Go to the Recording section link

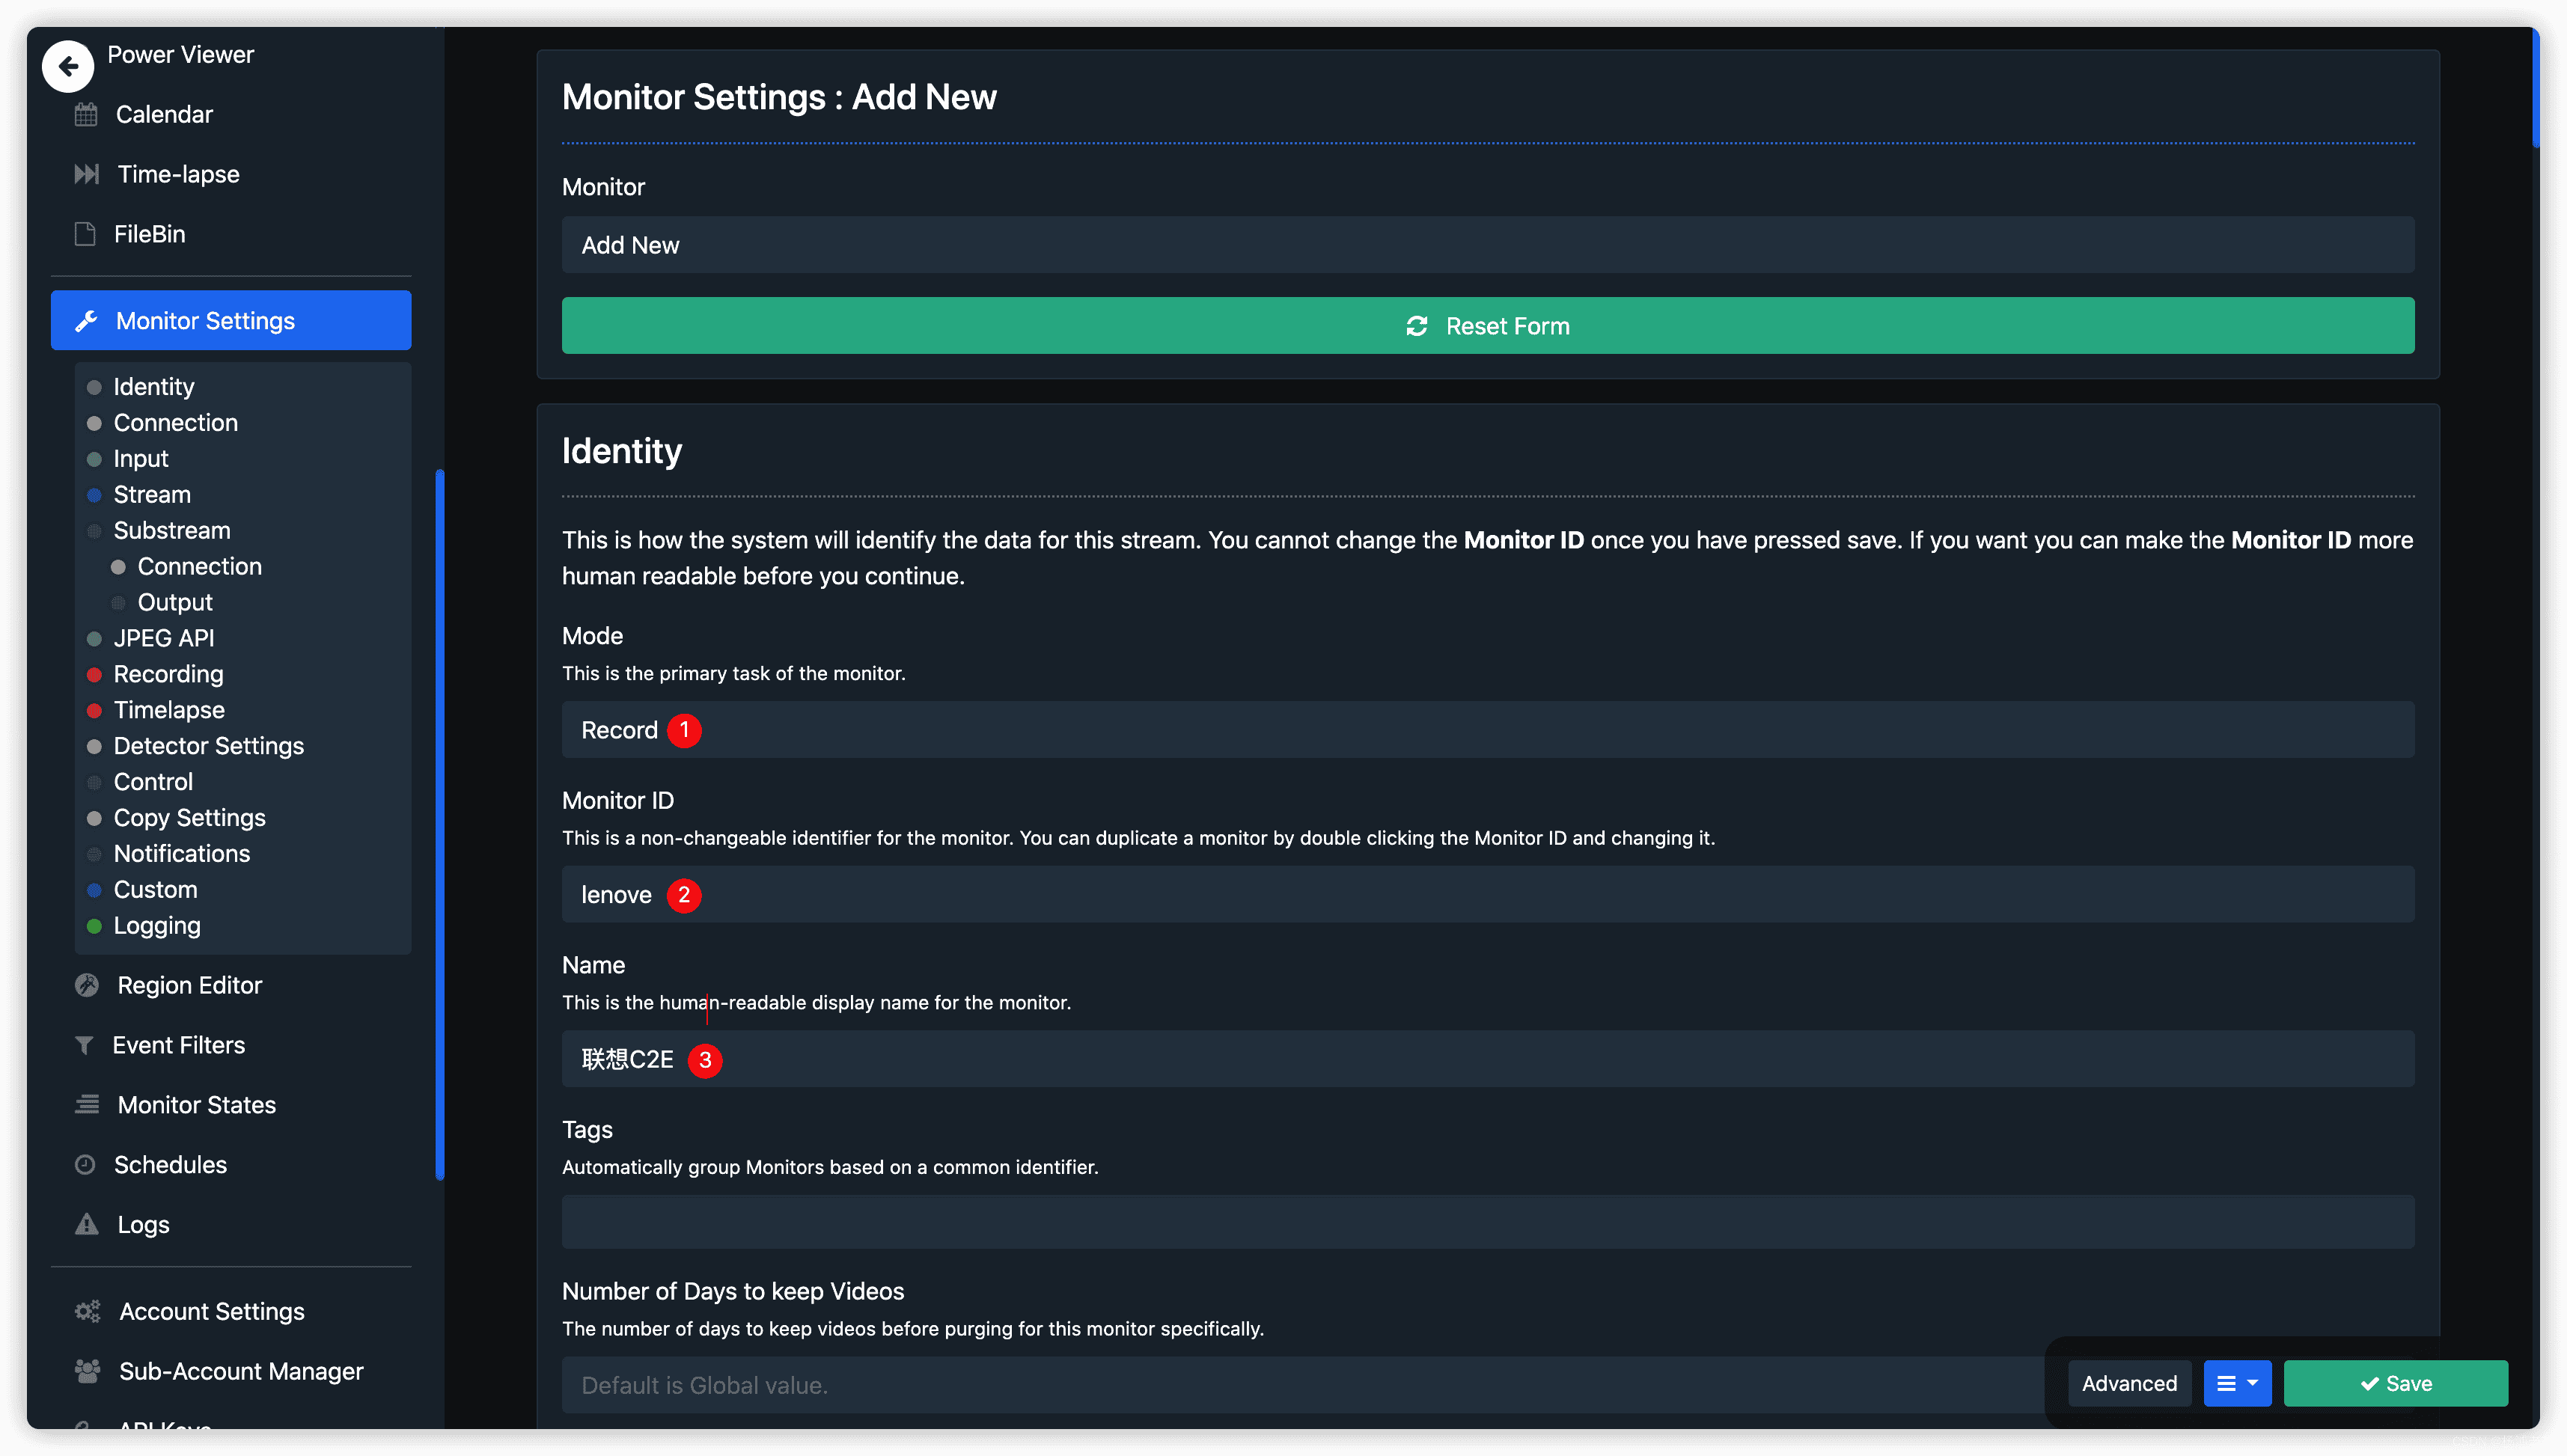168,674
